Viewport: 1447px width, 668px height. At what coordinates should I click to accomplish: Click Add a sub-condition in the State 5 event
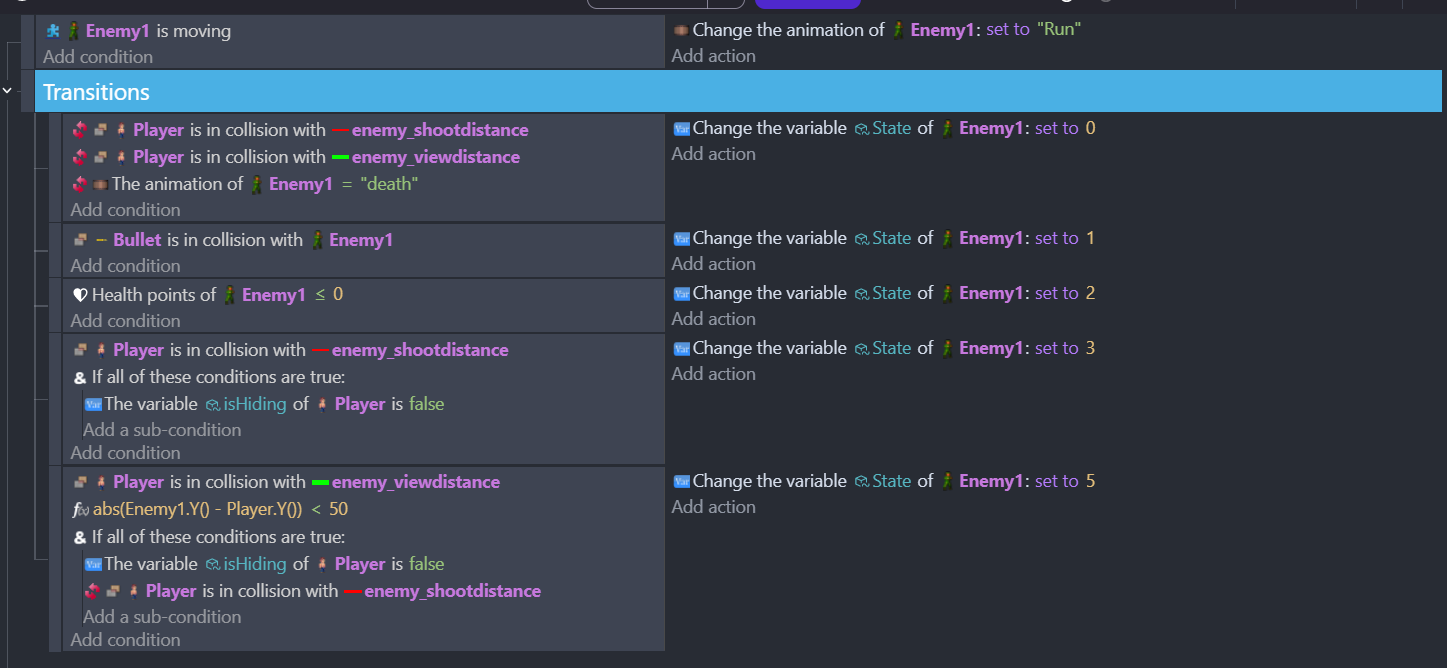(x=162, y=617)
